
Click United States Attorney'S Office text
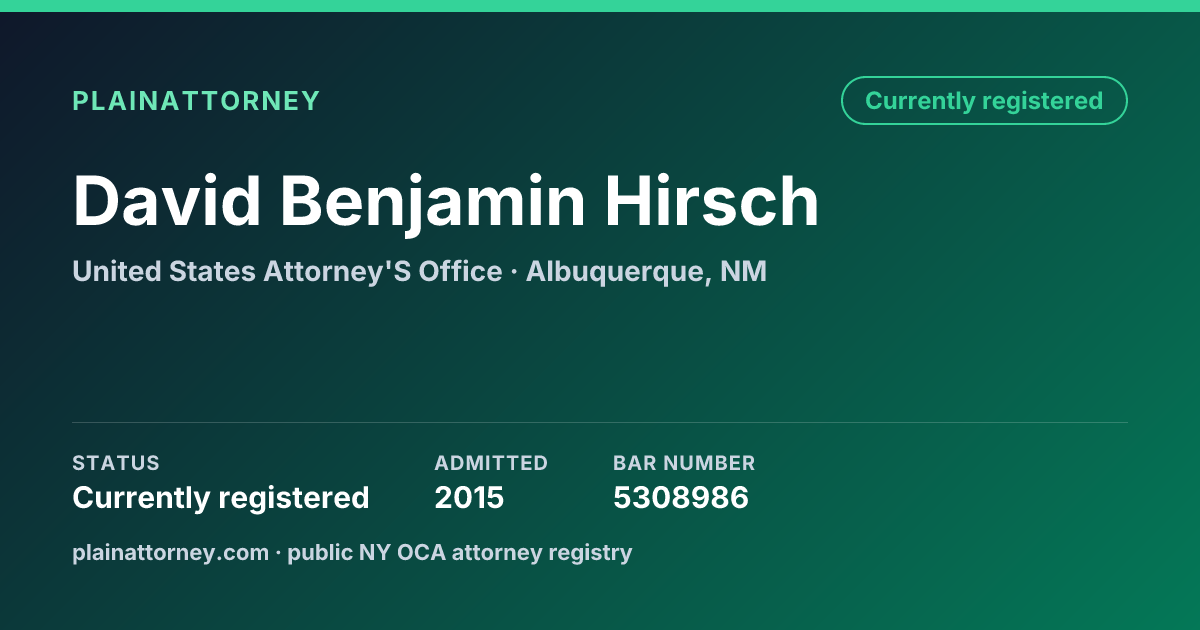point(287,271)
